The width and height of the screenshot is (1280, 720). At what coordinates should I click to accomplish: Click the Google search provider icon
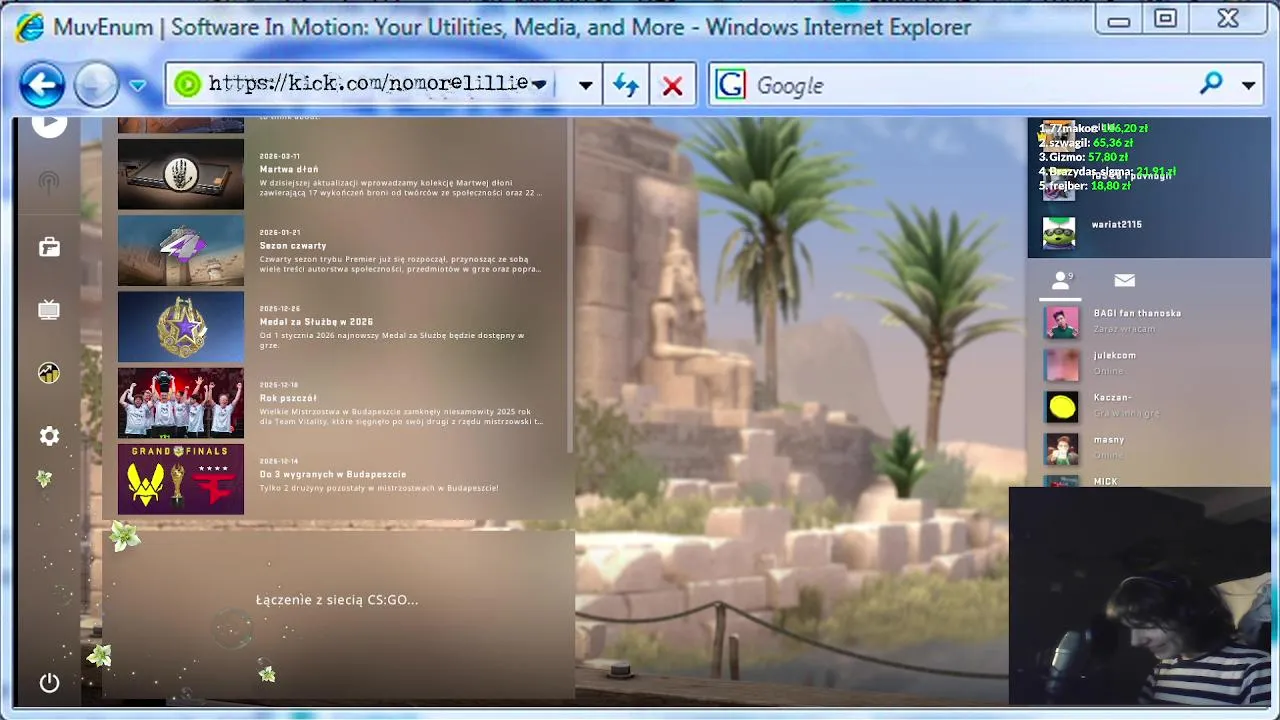(x=731, y=85)
